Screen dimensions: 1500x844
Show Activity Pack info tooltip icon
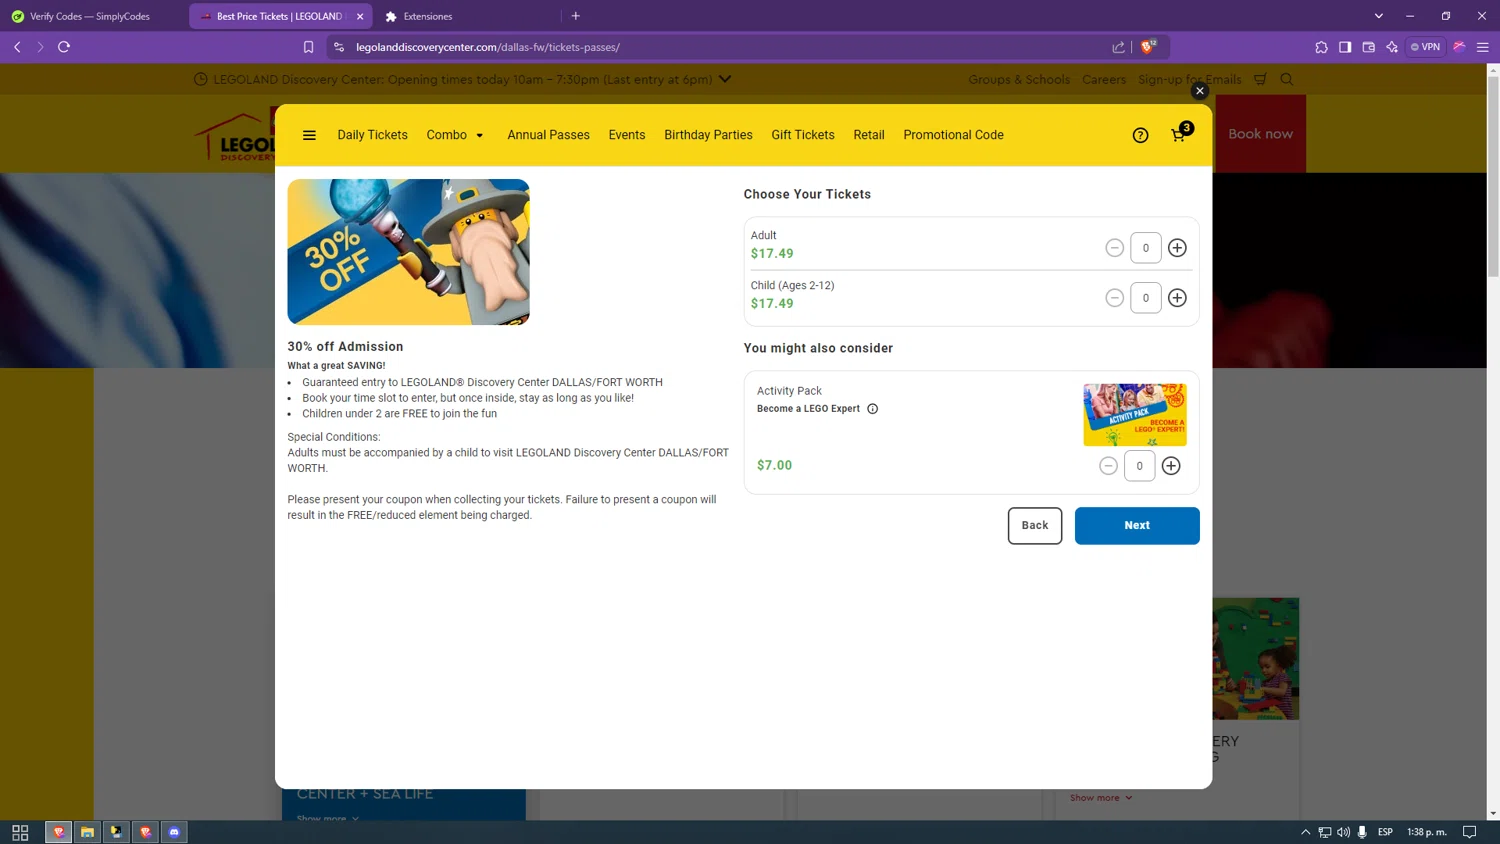[x=872, y=409]
